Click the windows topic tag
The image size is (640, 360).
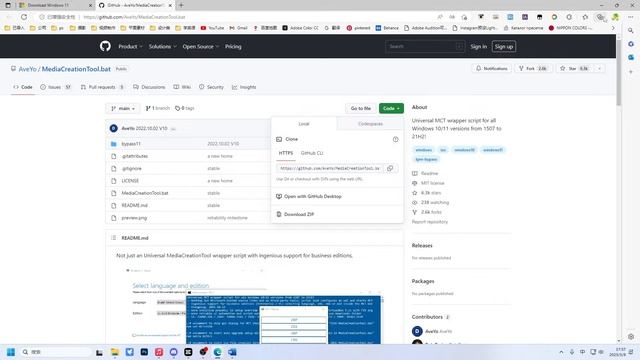point(423,150)
